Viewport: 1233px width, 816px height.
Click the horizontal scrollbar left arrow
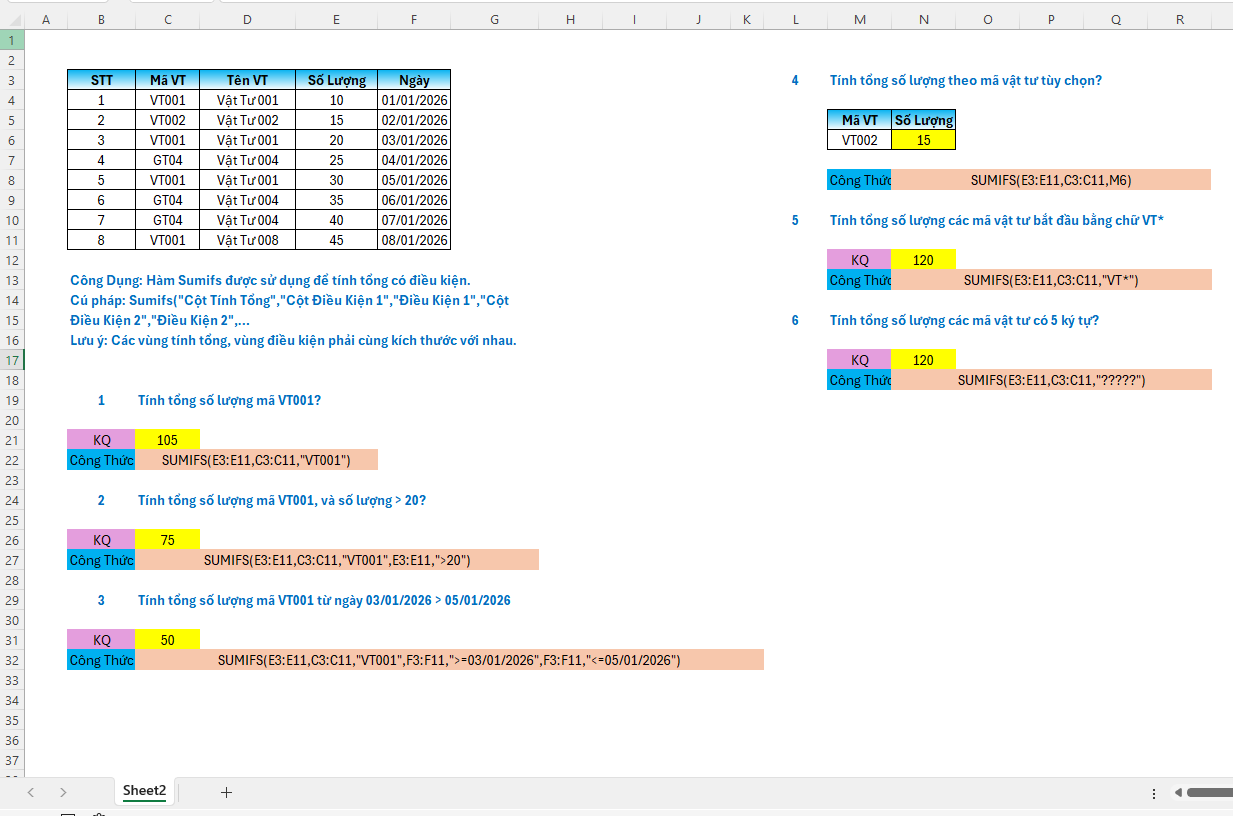tap(1178, 792)
